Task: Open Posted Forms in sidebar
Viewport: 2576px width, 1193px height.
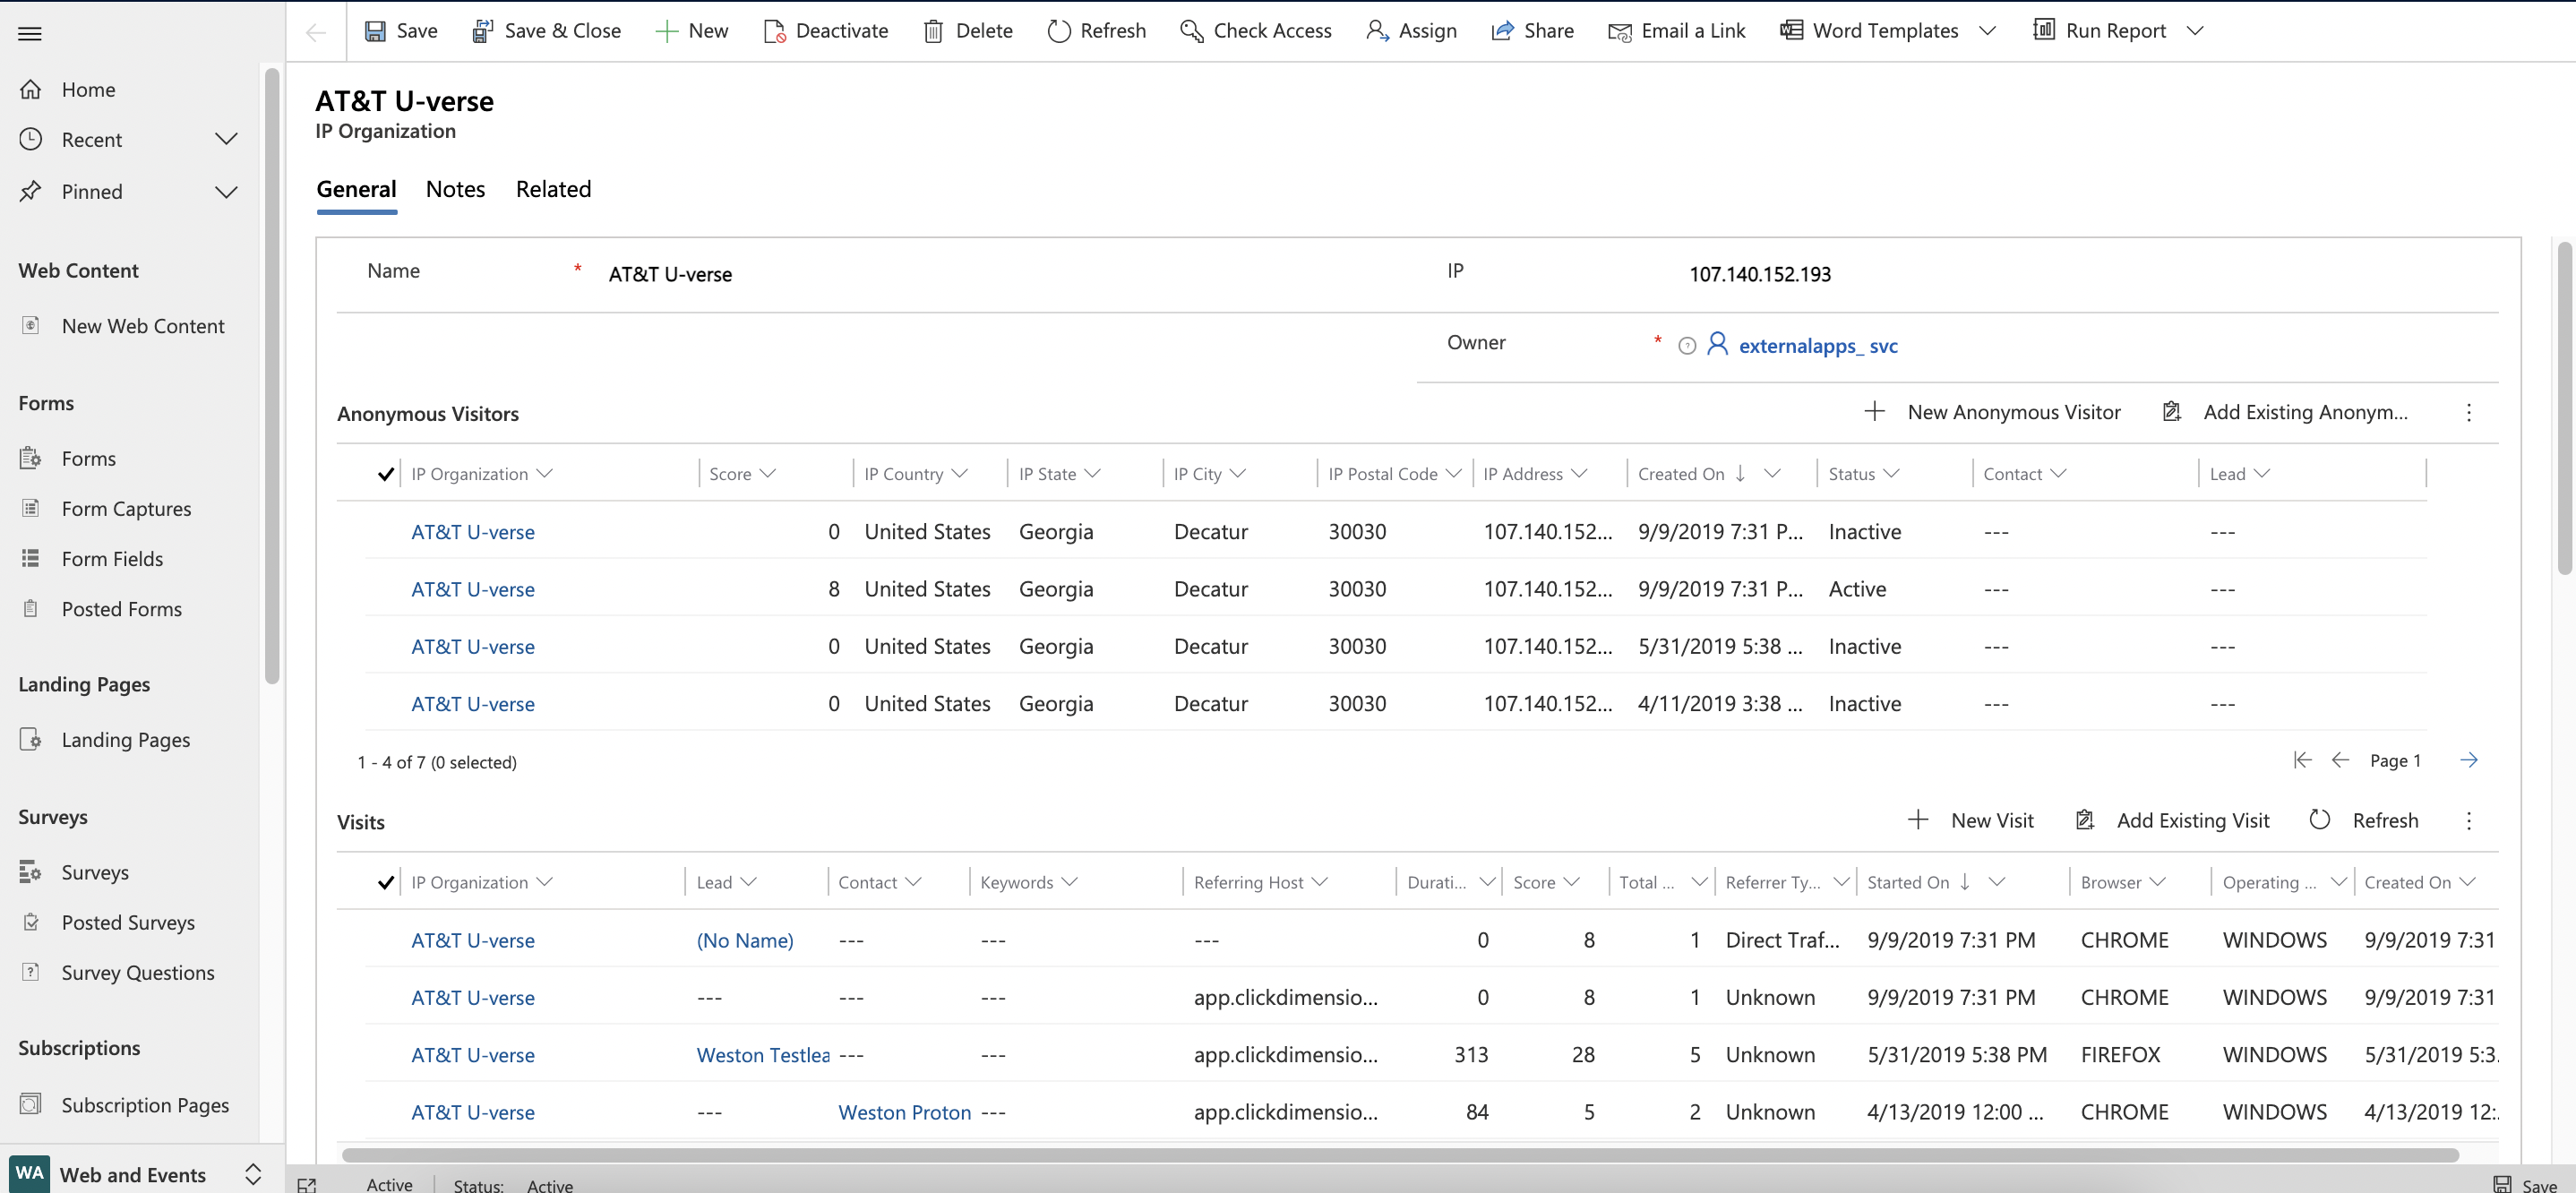Action: coord(121,609)
